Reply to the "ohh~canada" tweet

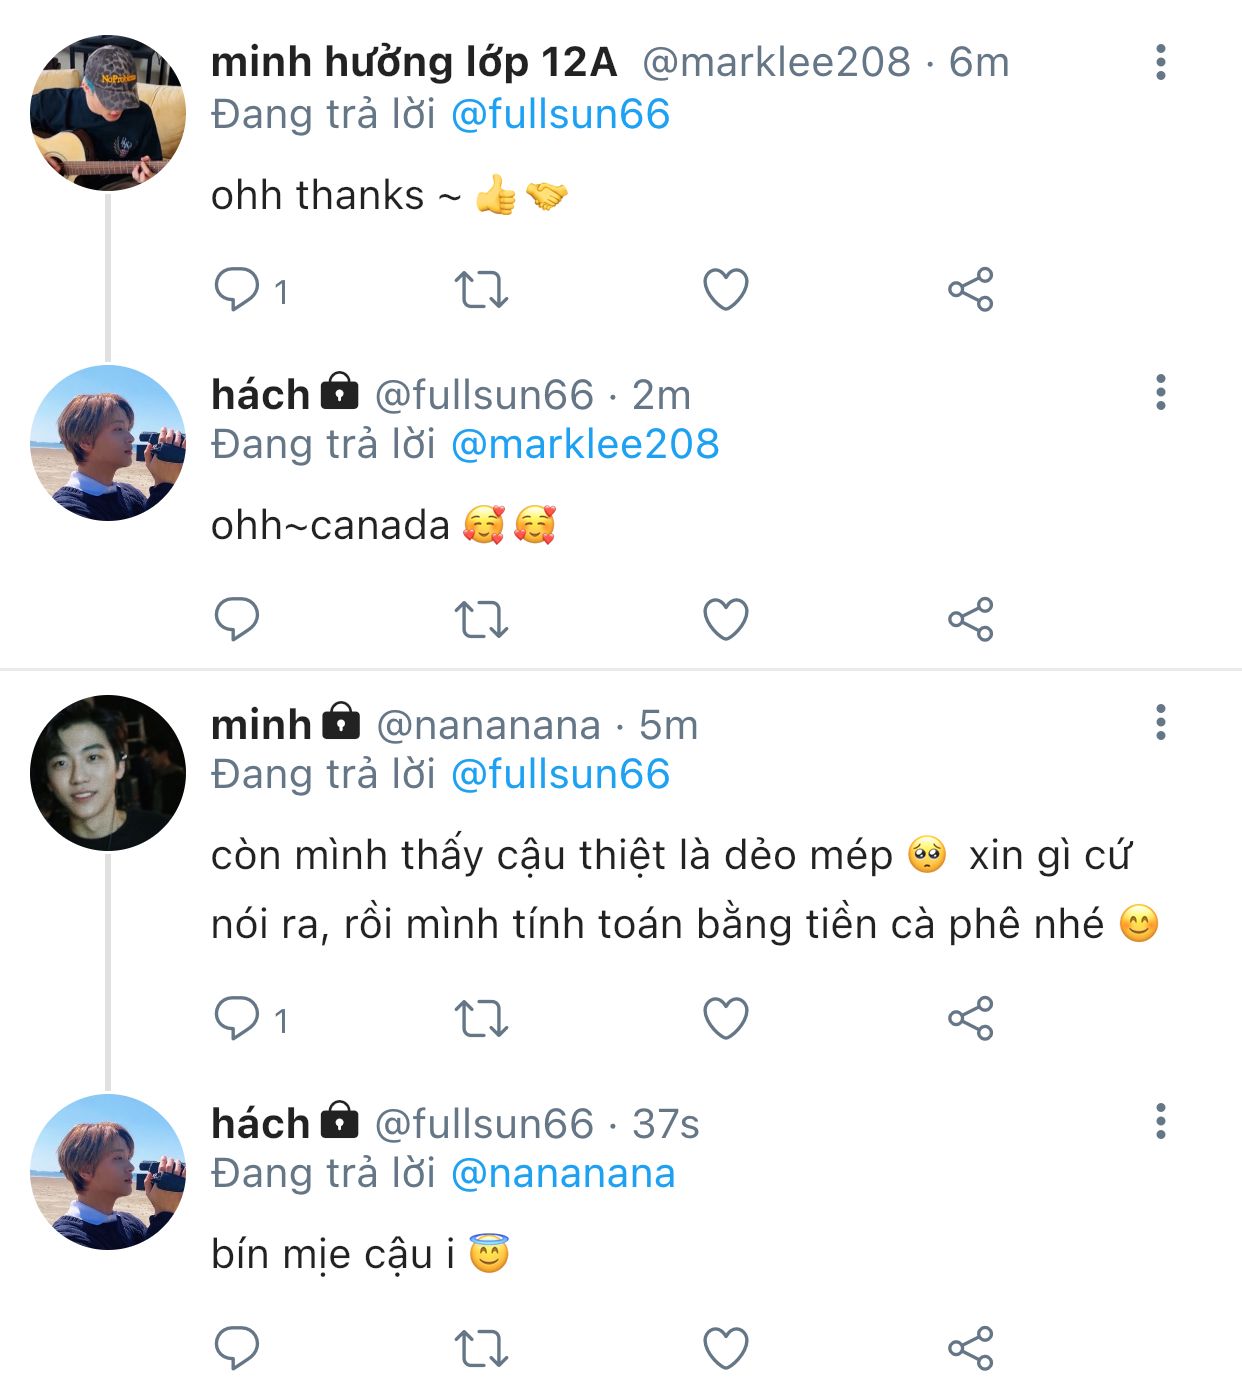[237, 619]
